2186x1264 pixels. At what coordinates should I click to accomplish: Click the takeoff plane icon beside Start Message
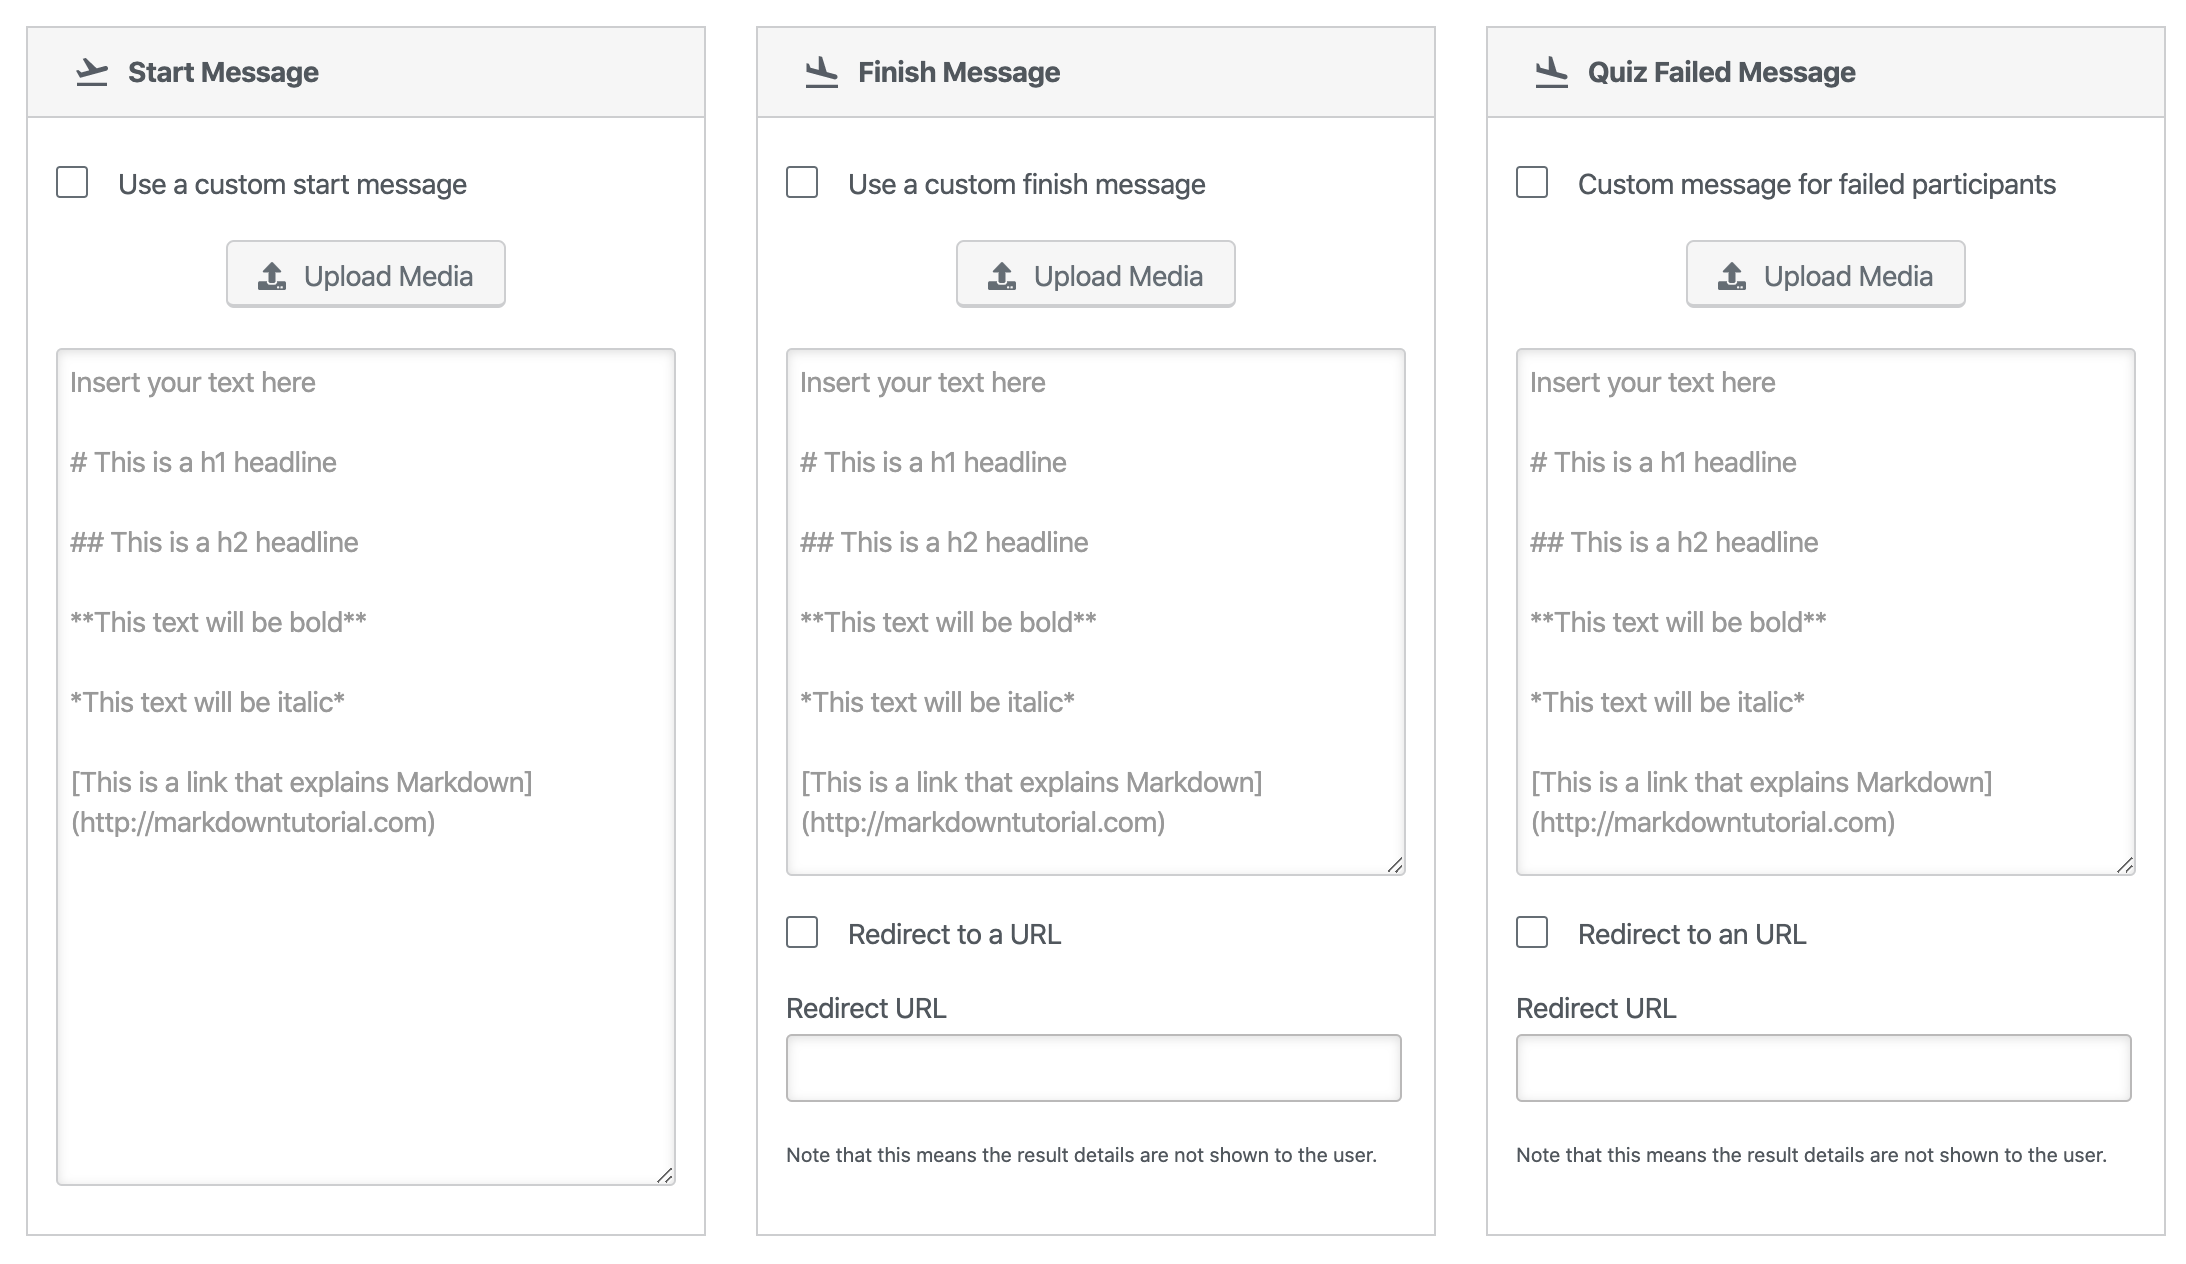[92, 72]
